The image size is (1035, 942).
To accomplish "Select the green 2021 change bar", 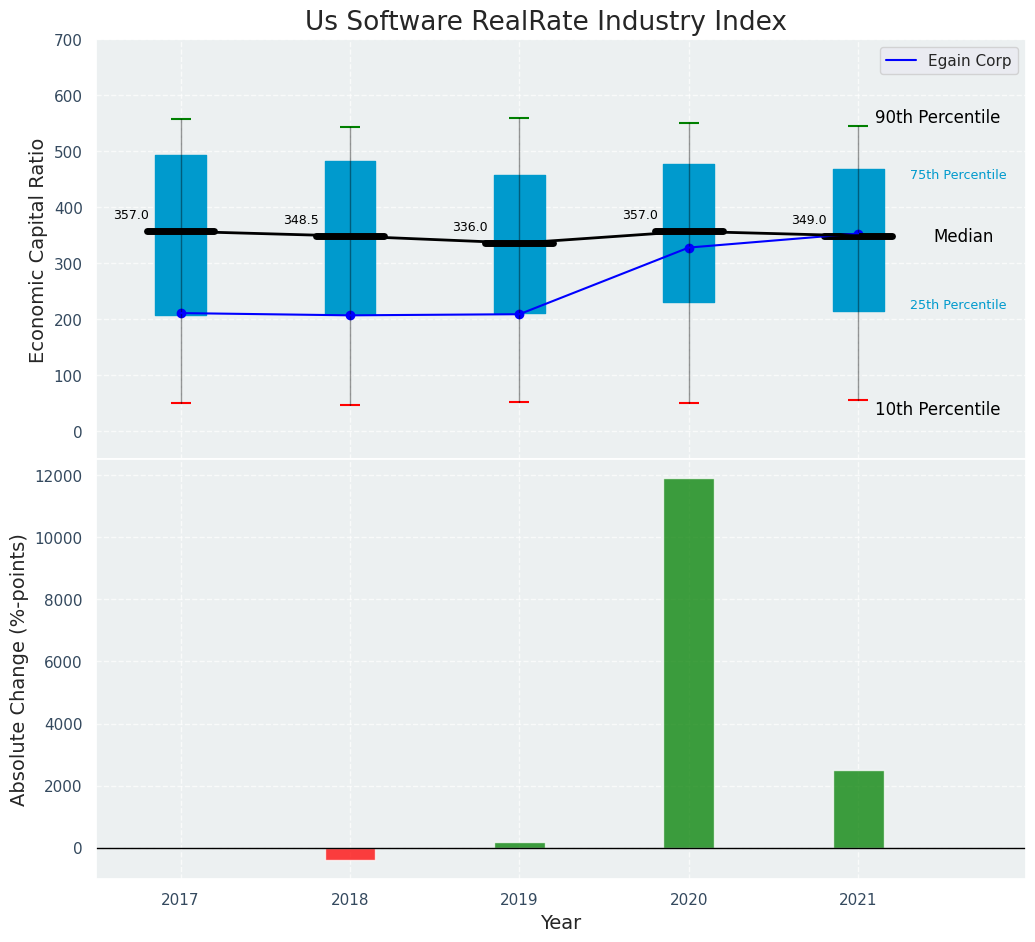I will [858, 809].
